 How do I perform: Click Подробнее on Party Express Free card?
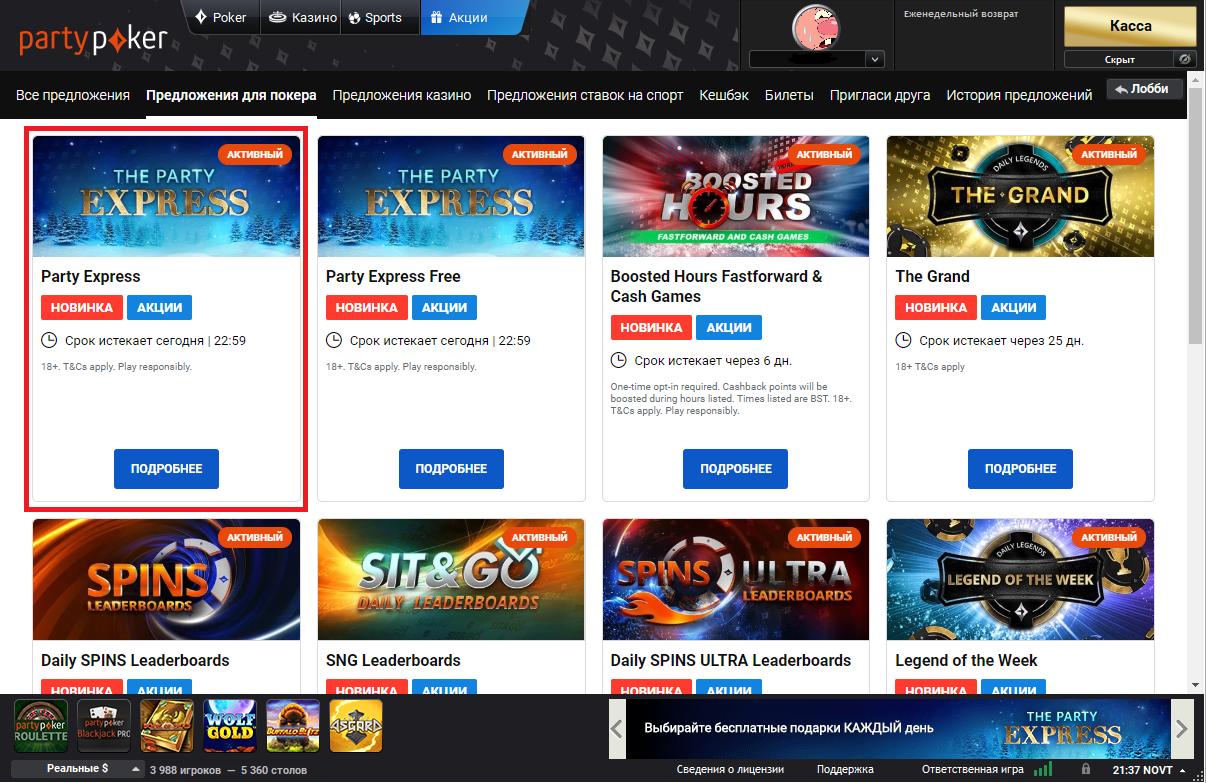coord(451,469)
